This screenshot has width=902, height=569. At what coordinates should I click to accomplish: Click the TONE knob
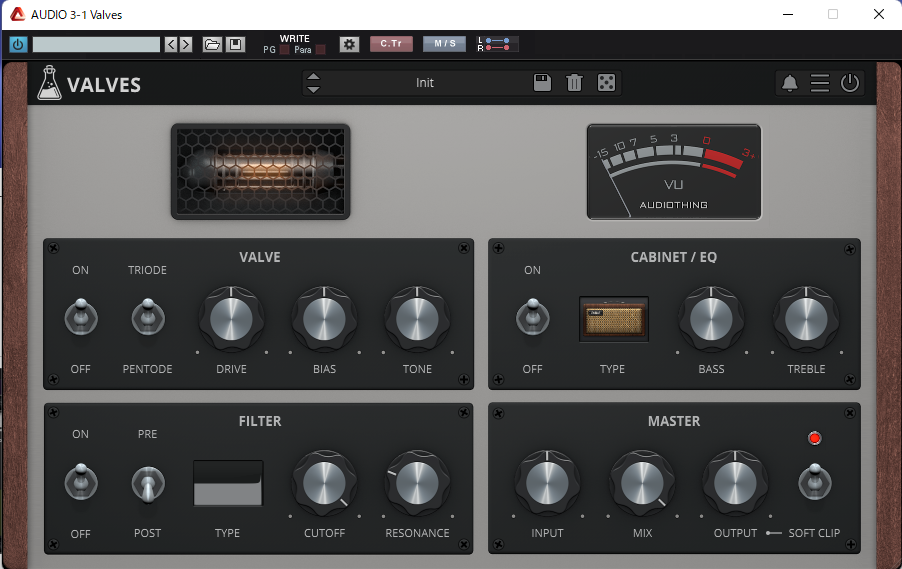417,319
